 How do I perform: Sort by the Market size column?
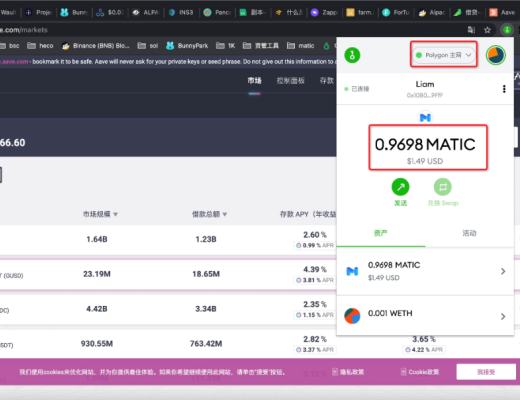click(x=100, y=214)
